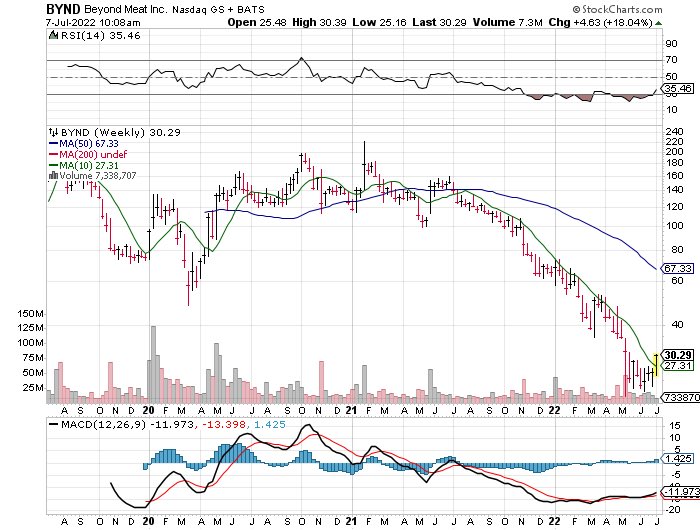Click the RSI indicator mountain icon

(x=54, y=35)
